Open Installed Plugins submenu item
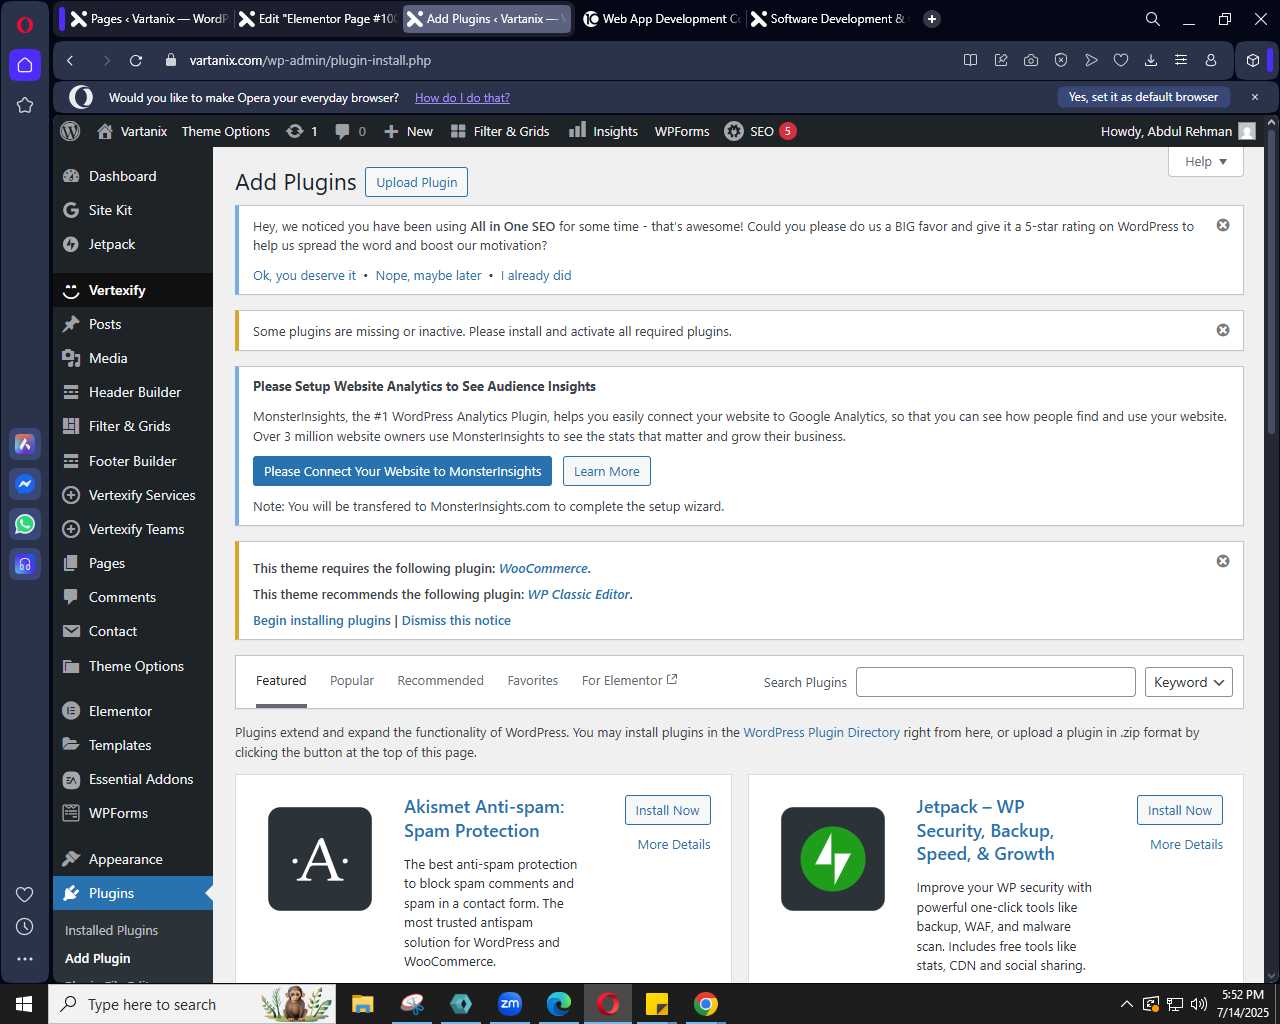Screen dimensions: 1280x1024 [111, 930]
